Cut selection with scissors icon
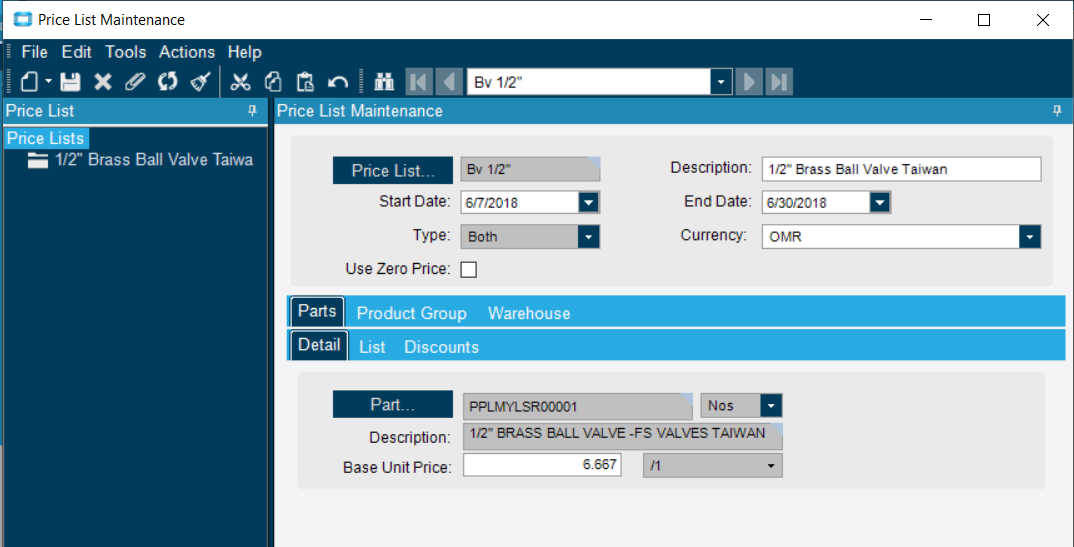This screenshot has width=1074, height=547. click(x=240, y=83)
